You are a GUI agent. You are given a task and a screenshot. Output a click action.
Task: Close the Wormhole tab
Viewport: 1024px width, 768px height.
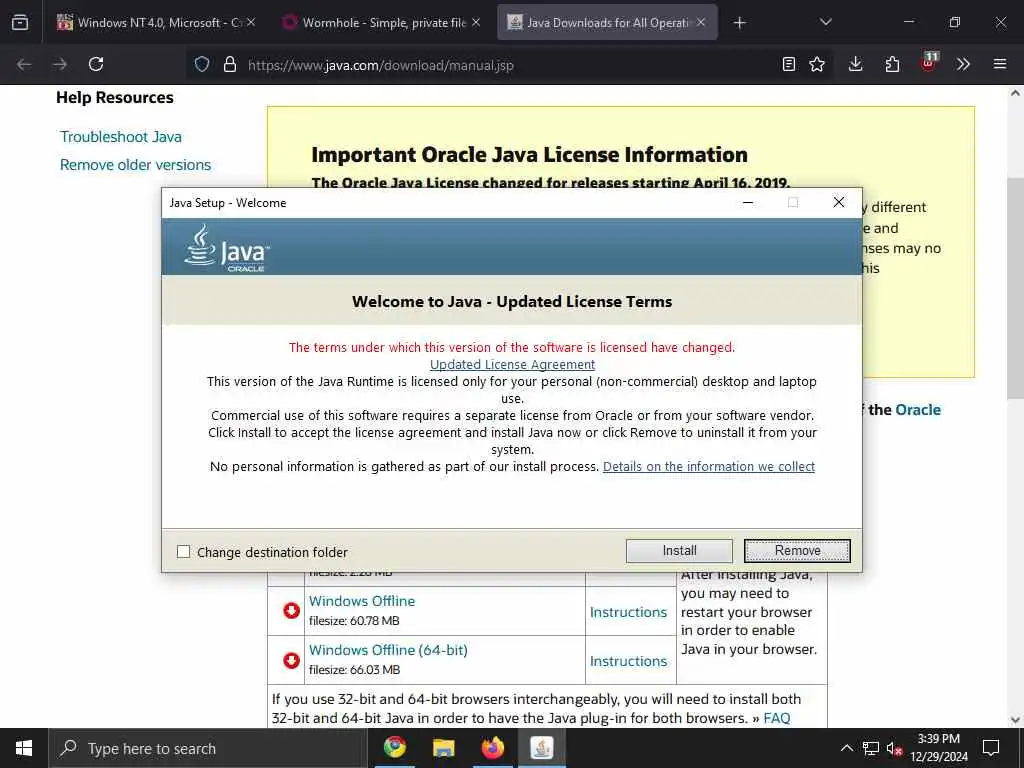click(476, 22)
